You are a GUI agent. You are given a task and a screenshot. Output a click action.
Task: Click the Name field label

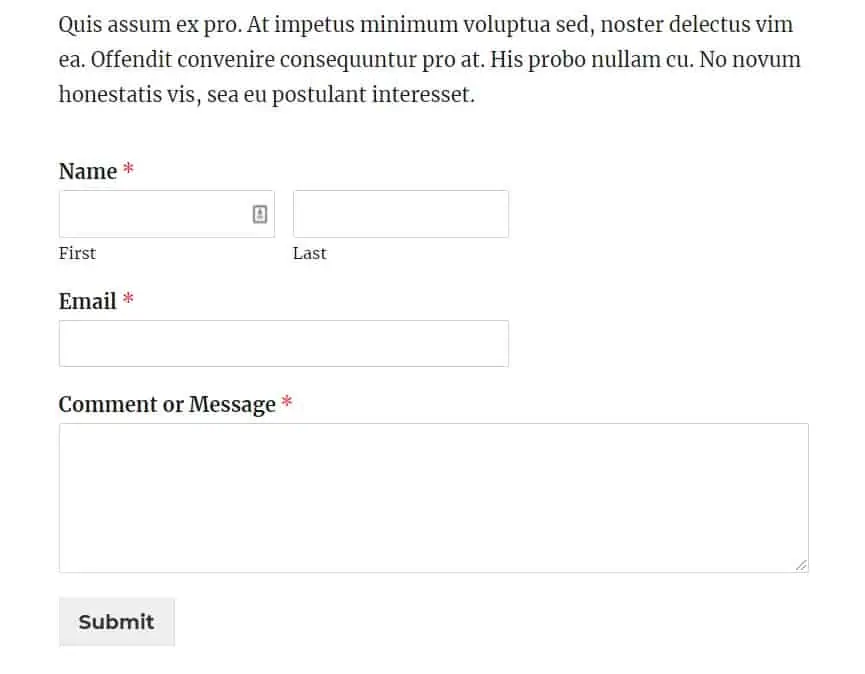click(85, 171)
